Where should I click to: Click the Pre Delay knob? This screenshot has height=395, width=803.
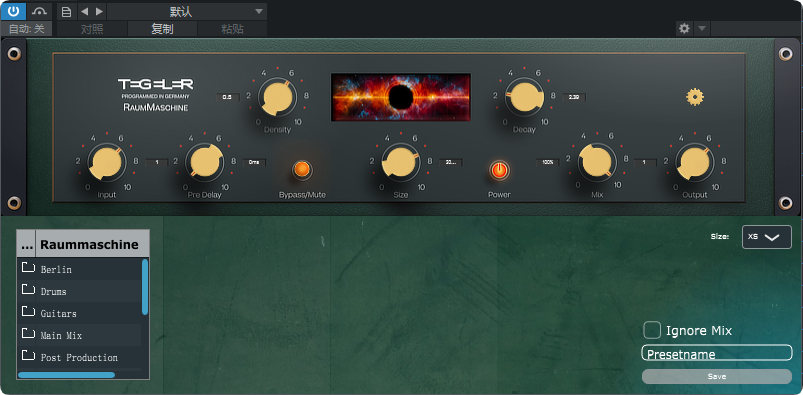[x=204, y=162]
